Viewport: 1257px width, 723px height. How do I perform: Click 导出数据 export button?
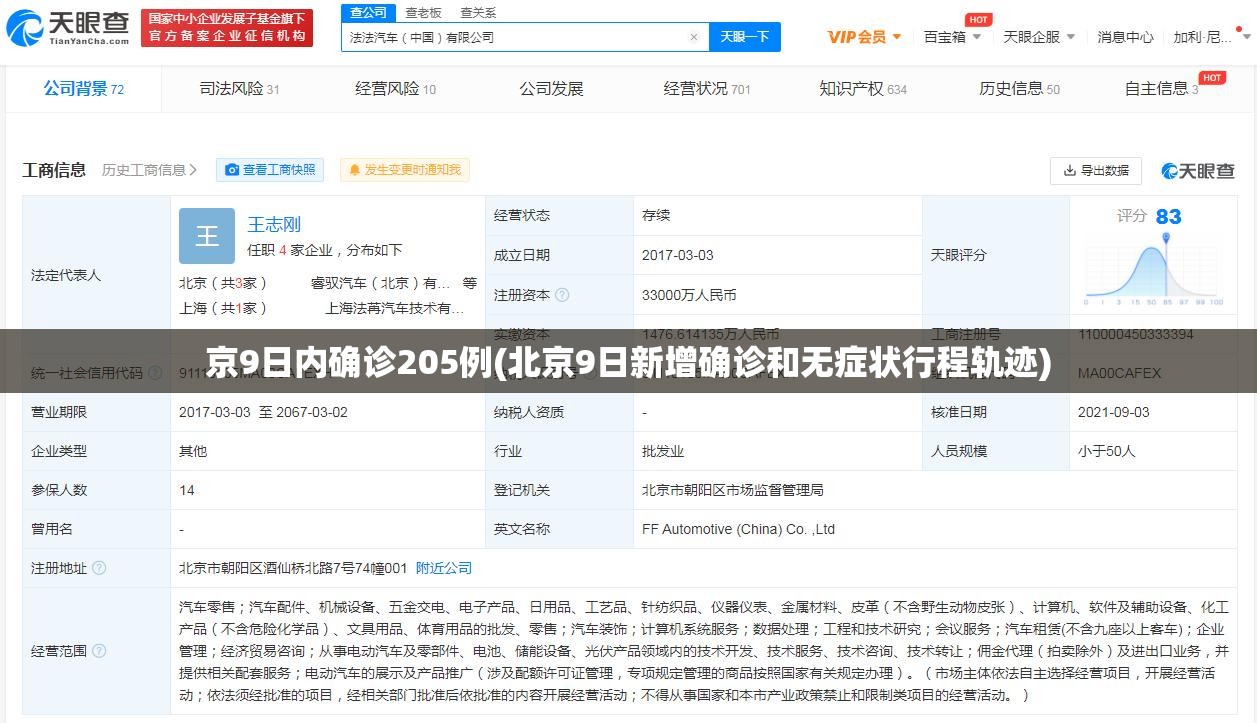[x=1096, y=171]
